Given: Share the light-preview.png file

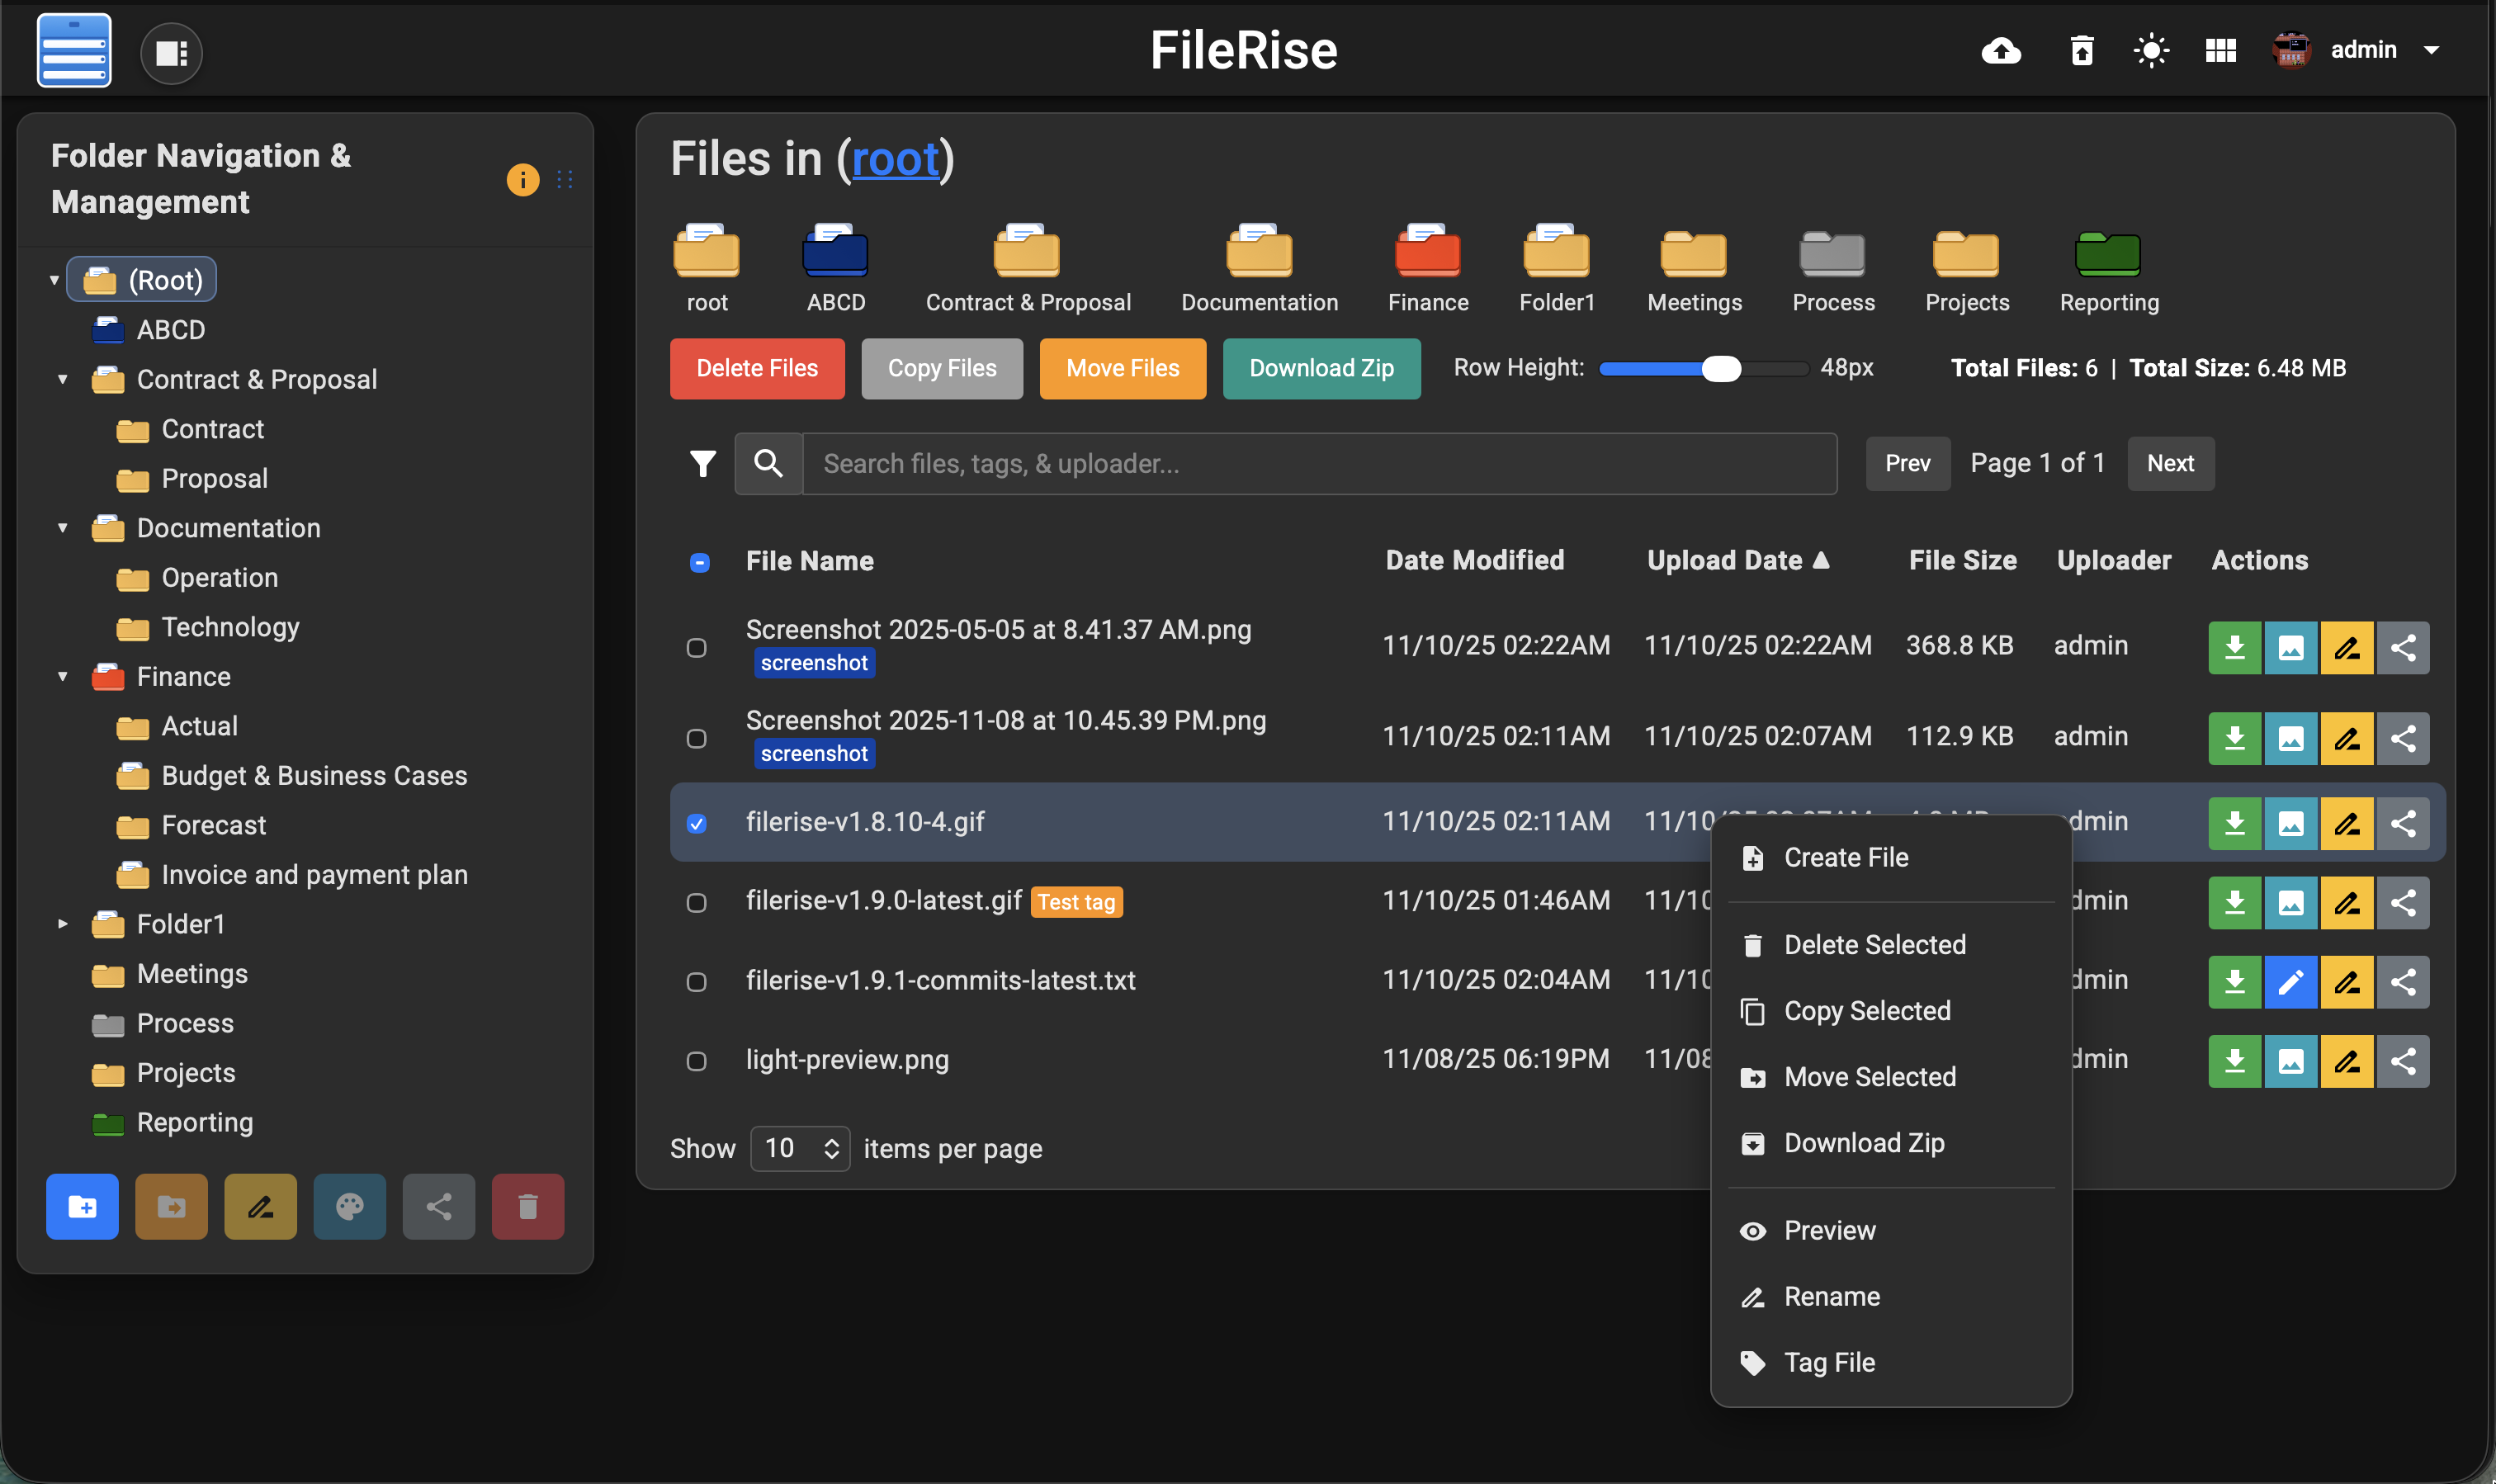Looking at the screenshot, I should pos(2403,1061).
